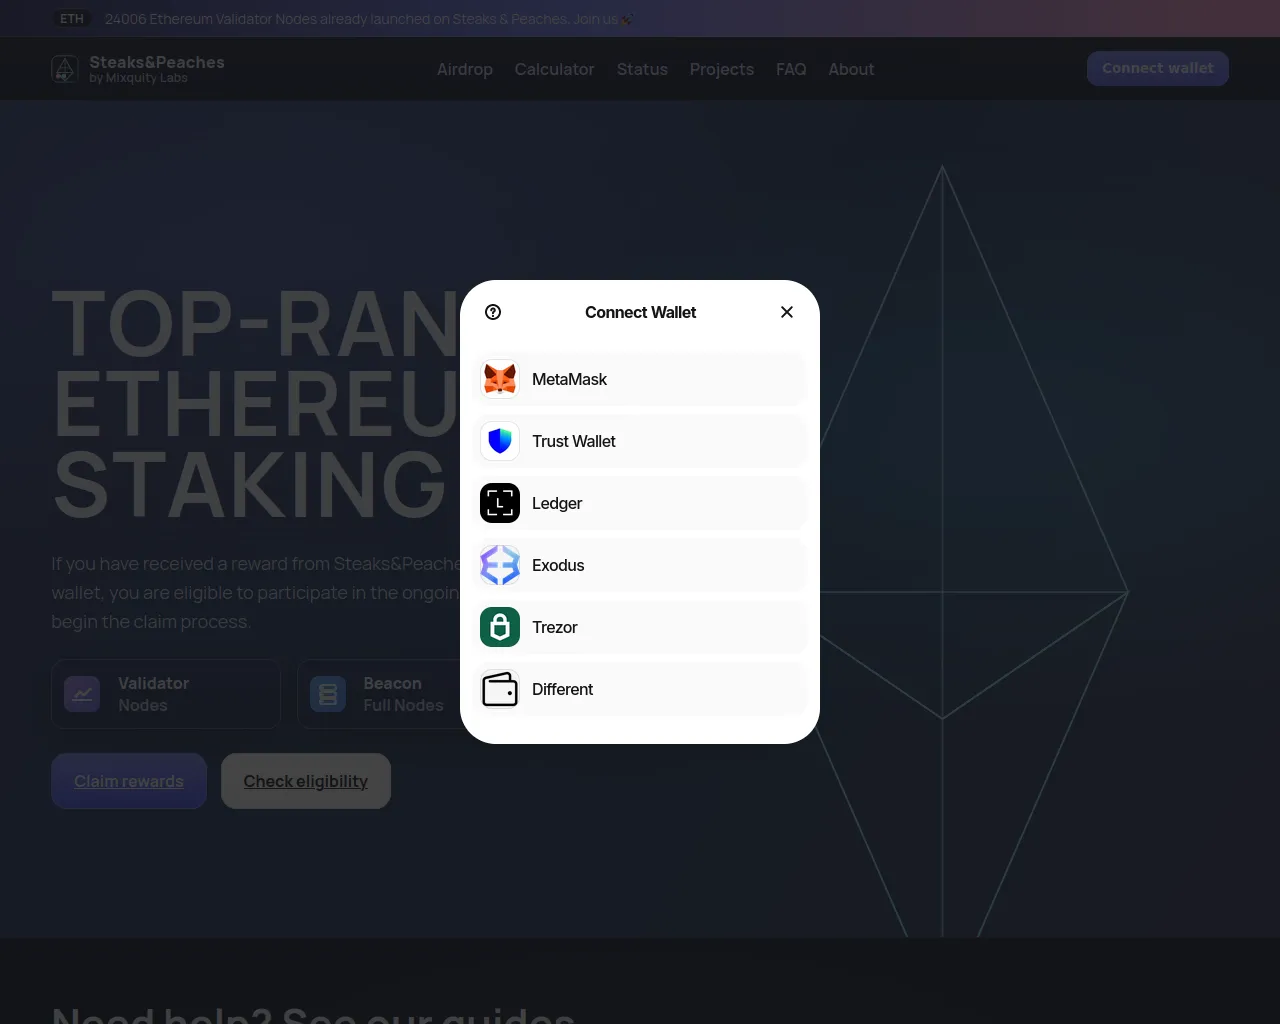Click the Ledger logo icon
The image size is (1280, 1024).
coord(500,504)
